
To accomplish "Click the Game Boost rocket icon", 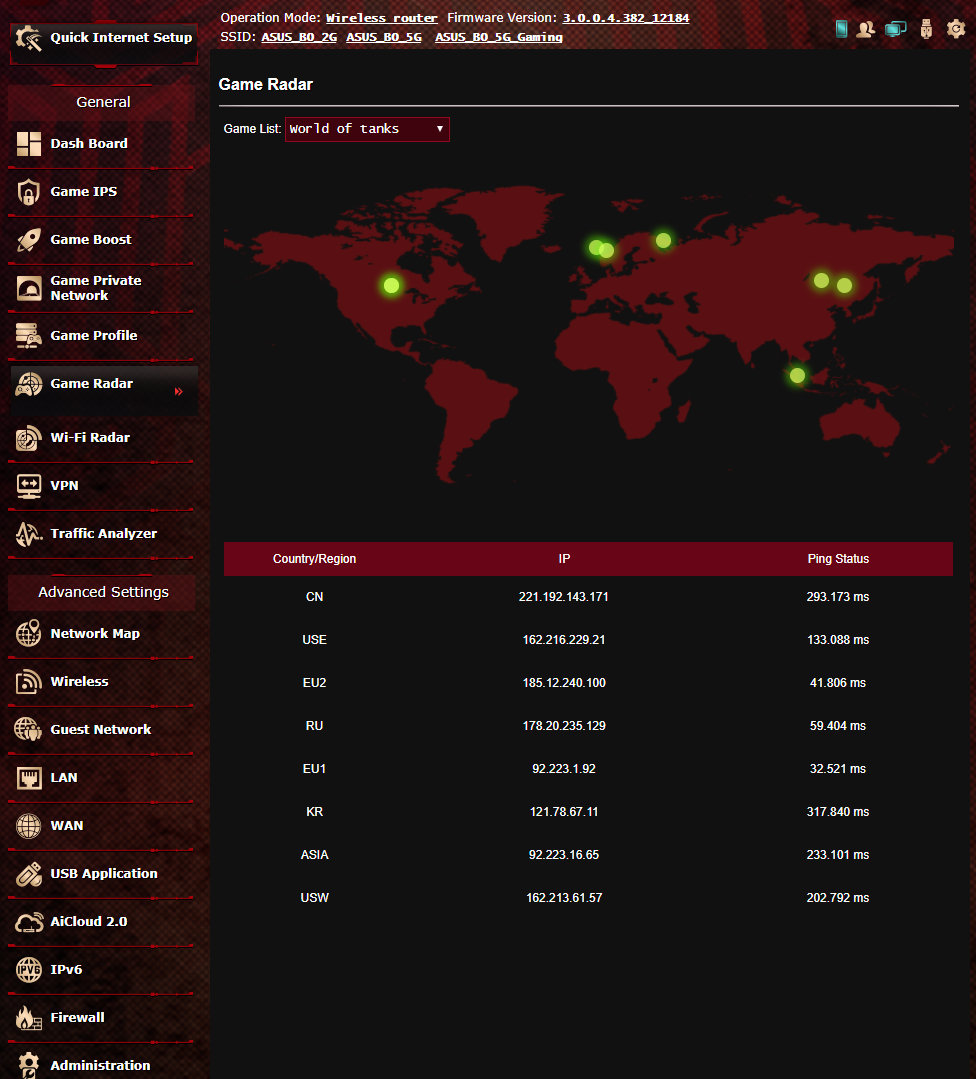I will click(28, 239).
